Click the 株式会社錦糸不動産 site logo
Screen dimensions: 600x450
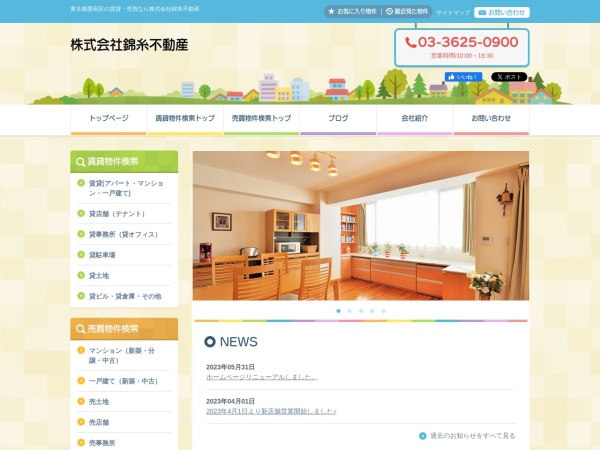tap(129, 45)
